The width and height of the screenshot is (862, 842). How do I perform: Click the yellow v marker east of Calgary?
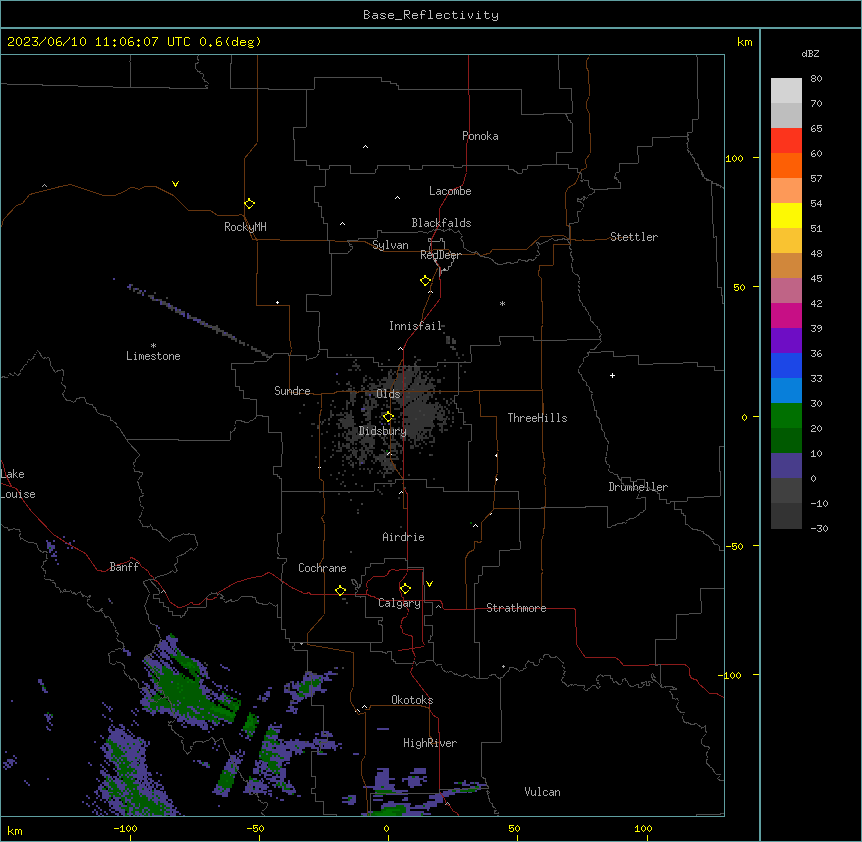429,584
